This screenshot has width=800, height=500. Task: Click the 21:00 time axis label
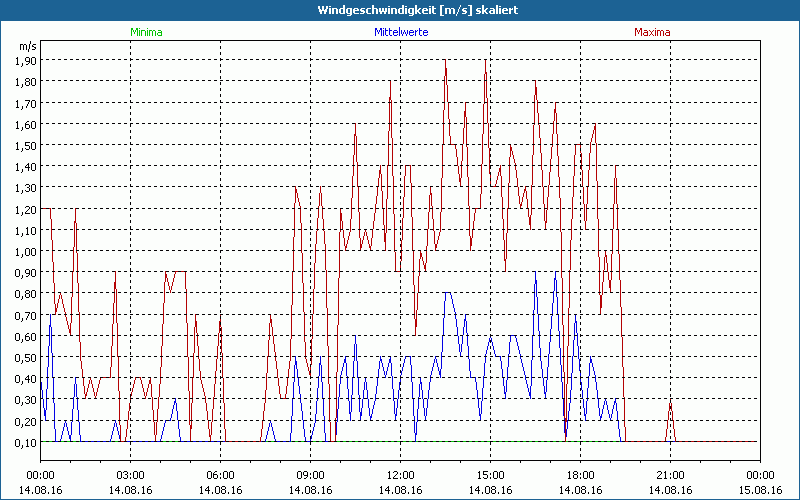[670, 475]
